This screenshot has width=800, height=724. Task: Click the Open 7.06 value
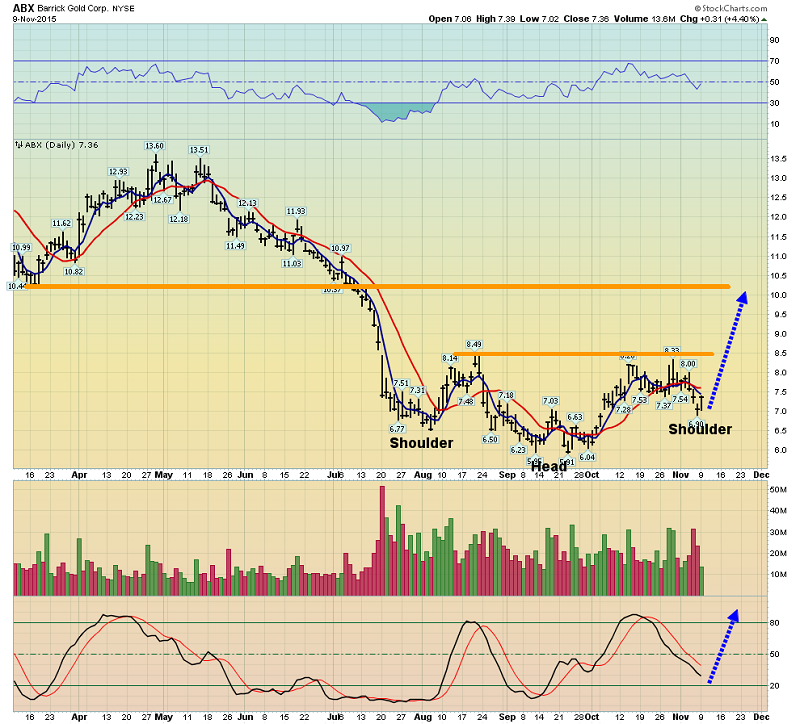coord(450,19)
